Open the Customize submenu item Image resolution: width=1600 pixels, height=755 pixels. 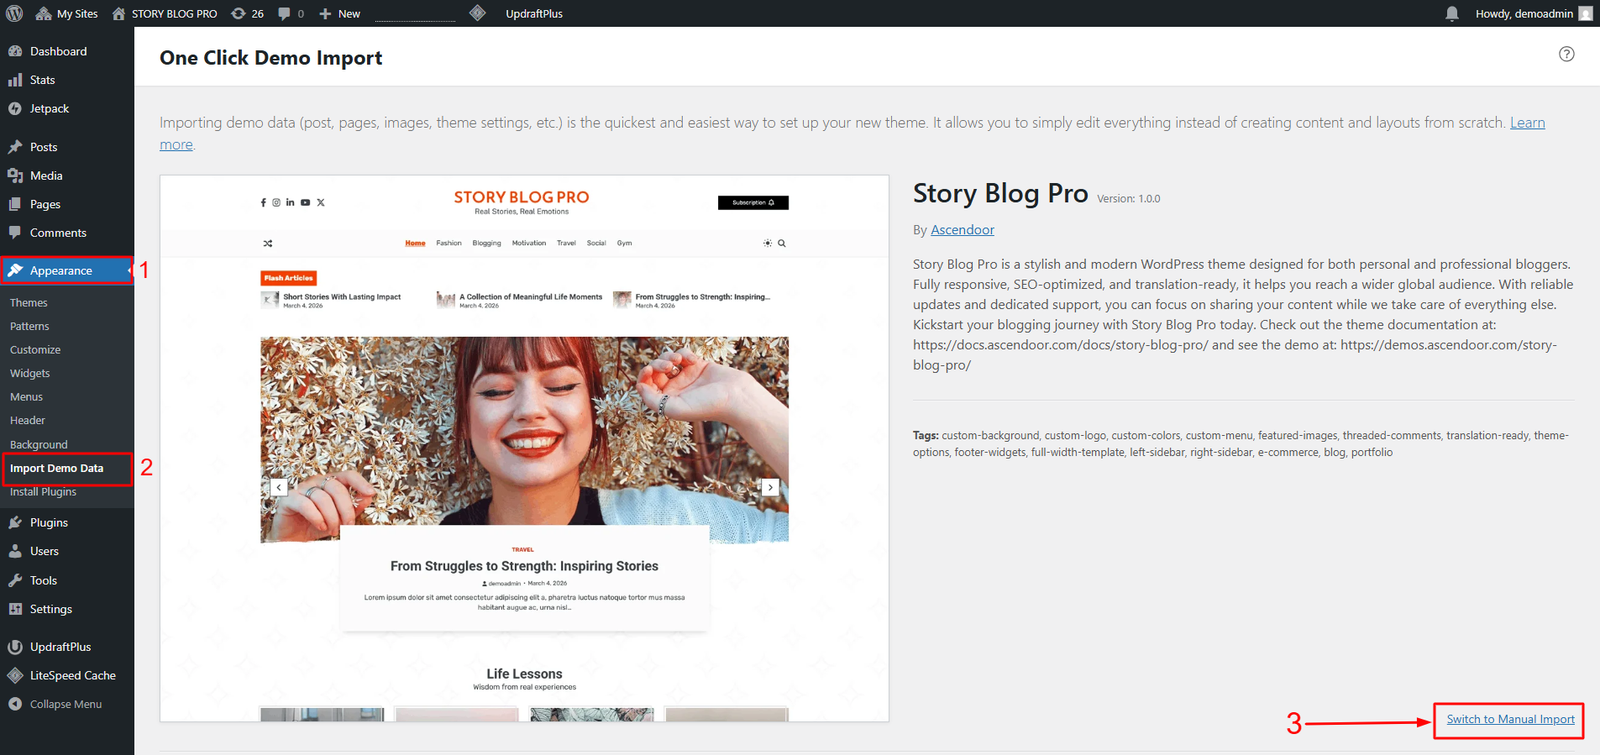click(35, 350)
